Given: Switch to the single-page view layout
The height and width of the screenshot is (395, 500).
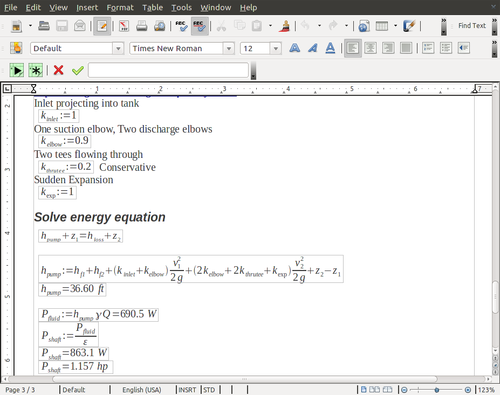Looking at the screenshot, I should pos(364,389).
